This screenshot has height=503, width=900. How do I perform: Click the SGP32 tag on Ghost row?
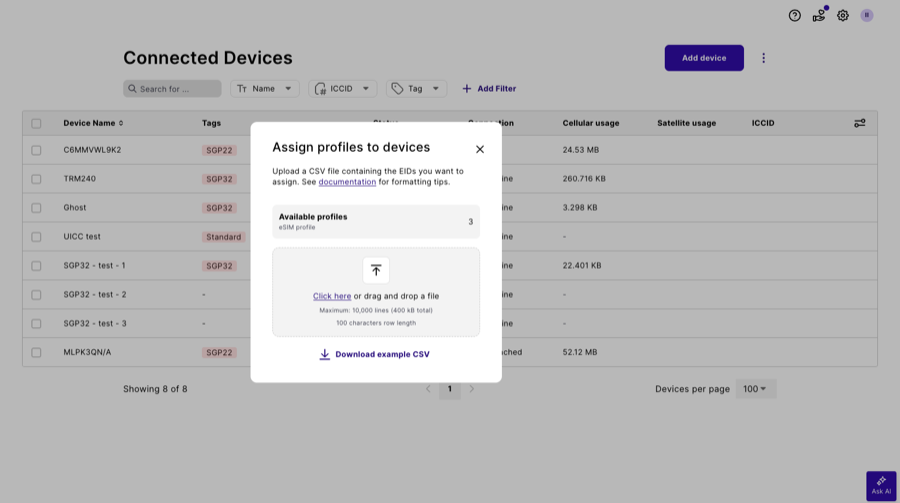tap(219, 208)
